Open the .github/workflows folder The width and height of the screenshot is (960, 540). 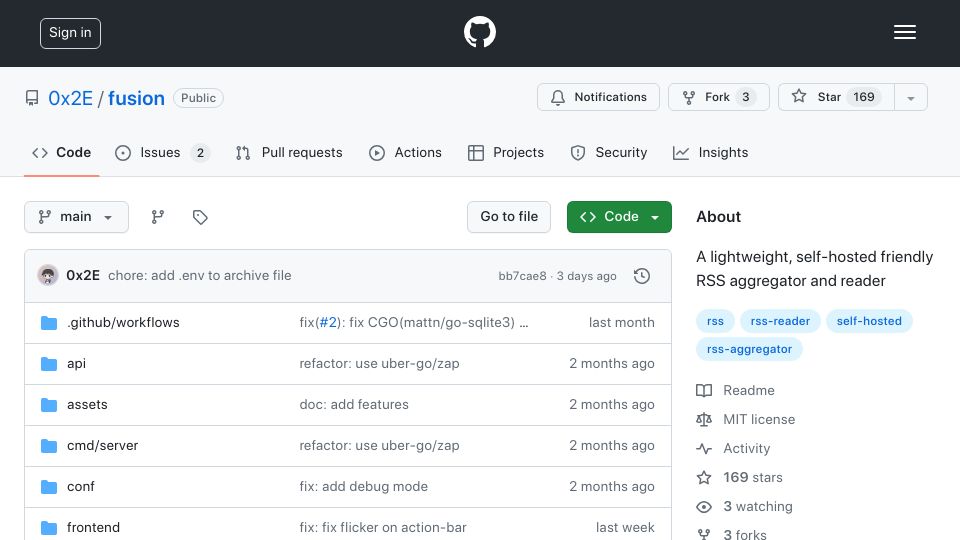123,323
